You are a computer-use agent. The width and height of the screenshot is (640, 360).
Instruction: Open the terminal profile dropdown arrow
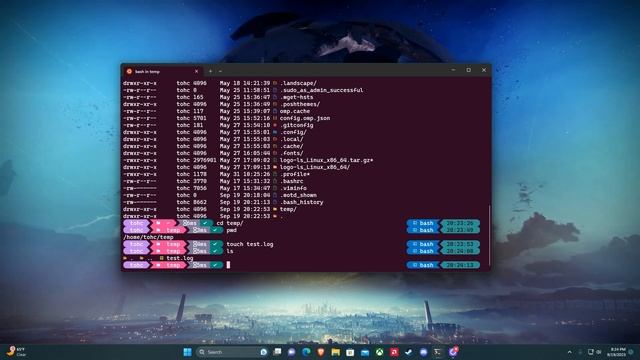(x=220, y=71)
